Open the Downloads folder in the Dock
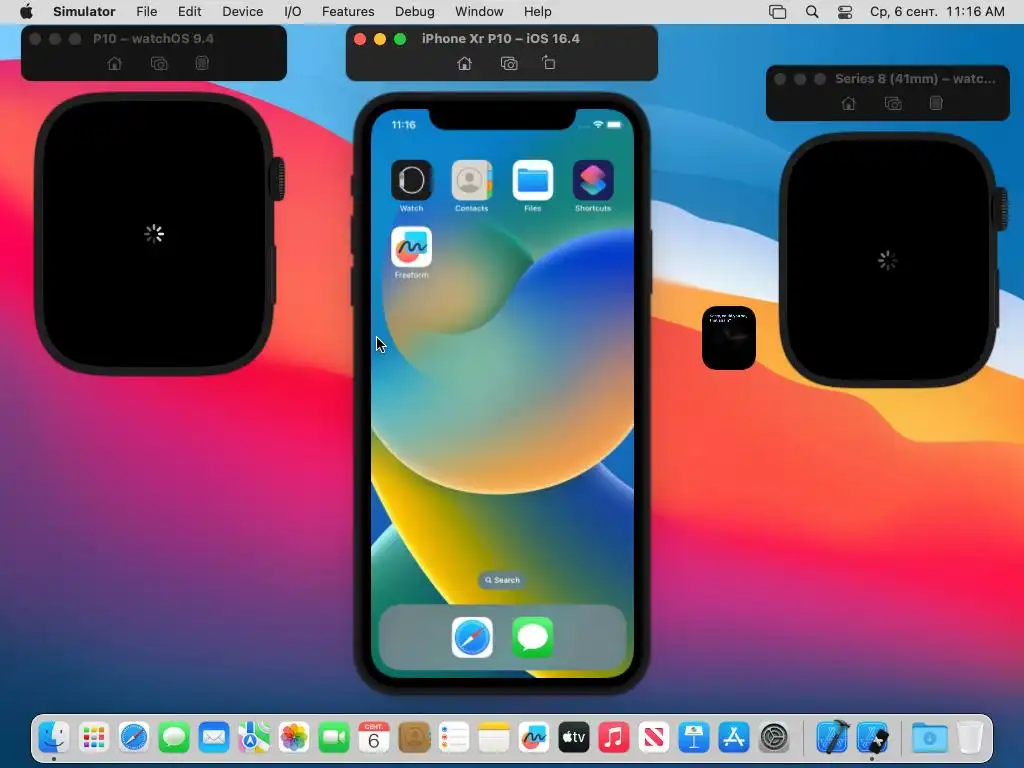This screenshot has width=1024, height=768. [x=930, y=738]
